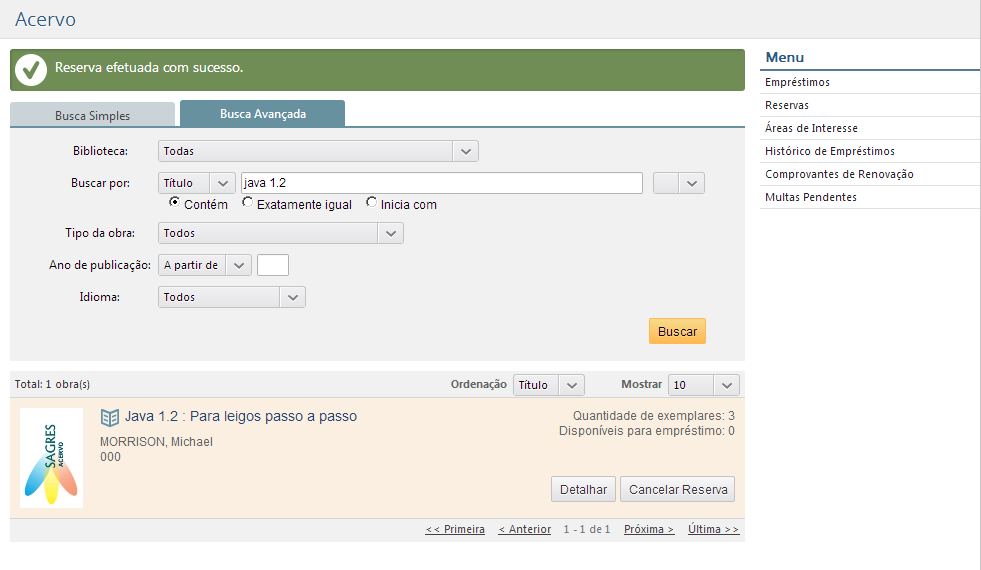981x570 pixels.
Task: Go to the Próxima page link
Action: click(649, 529)
